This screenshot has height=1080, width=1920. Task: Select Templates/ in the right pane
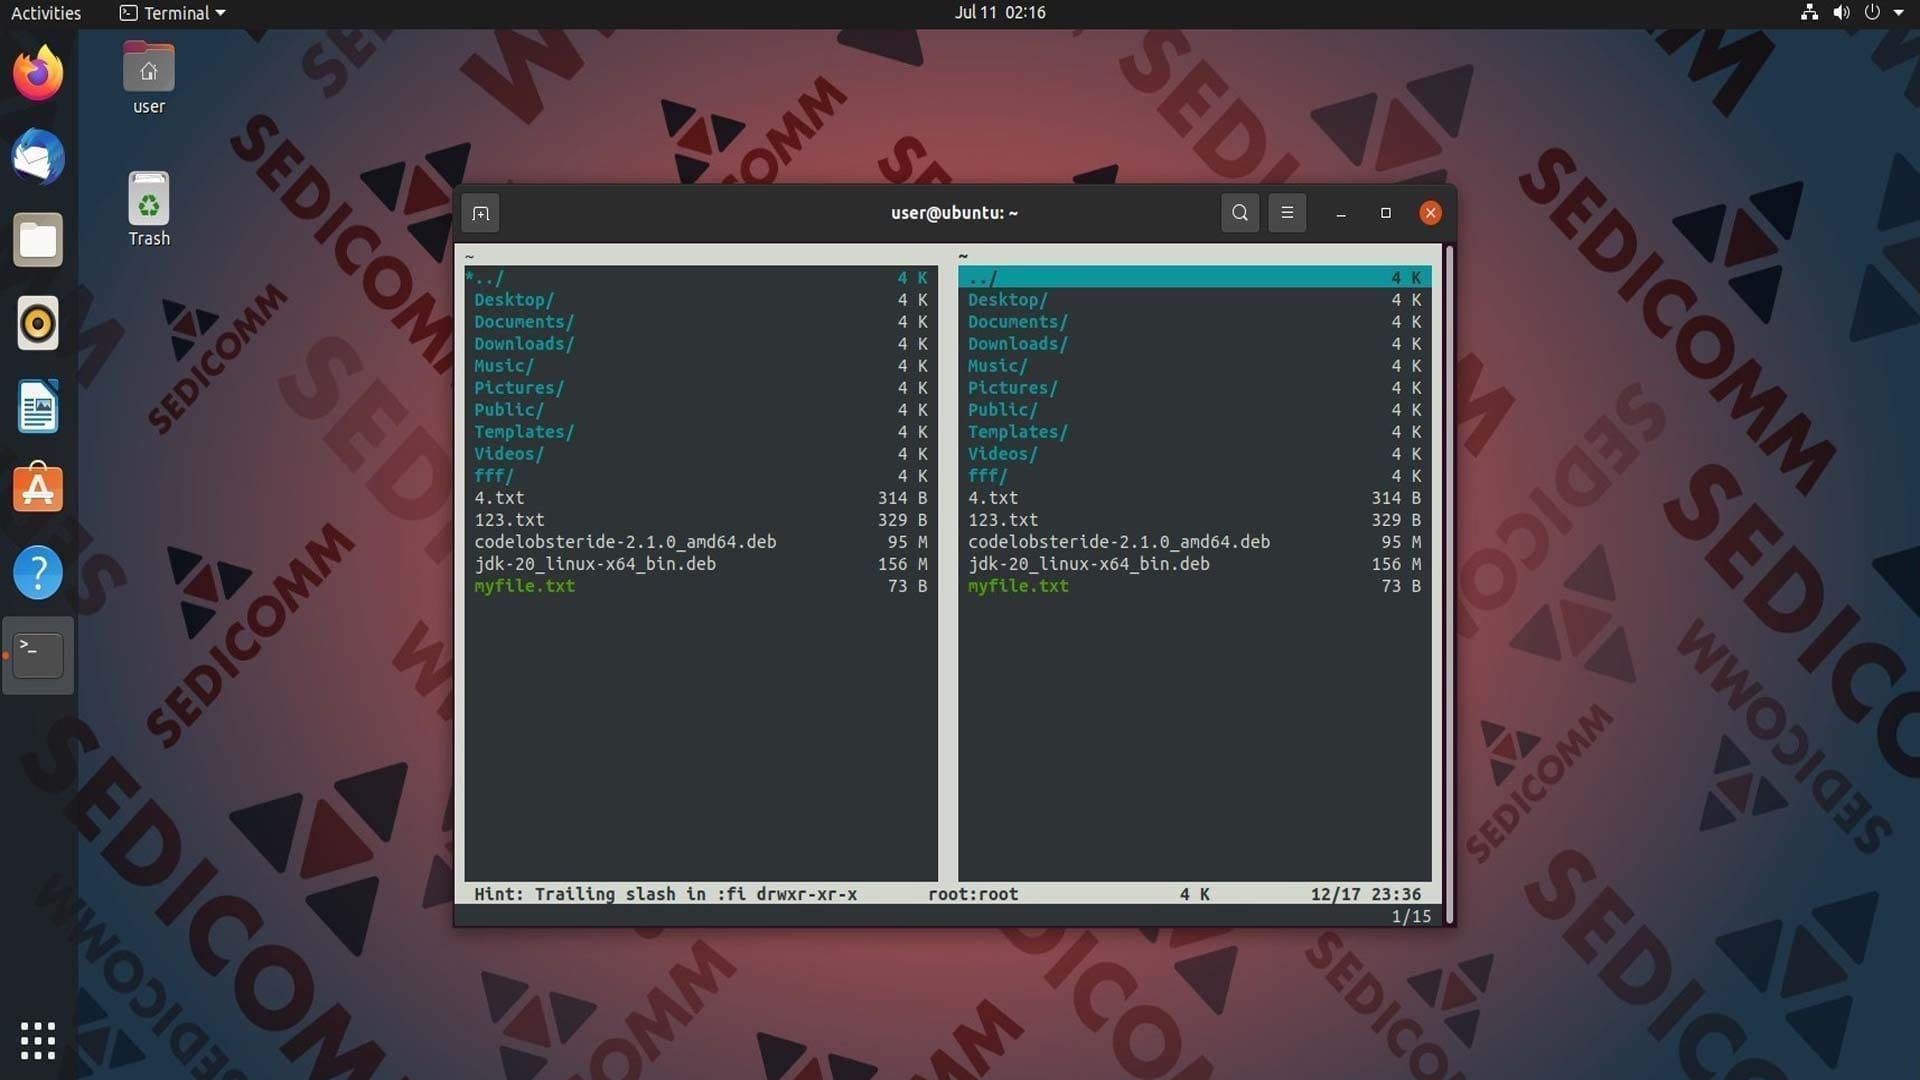[1195, 432]
